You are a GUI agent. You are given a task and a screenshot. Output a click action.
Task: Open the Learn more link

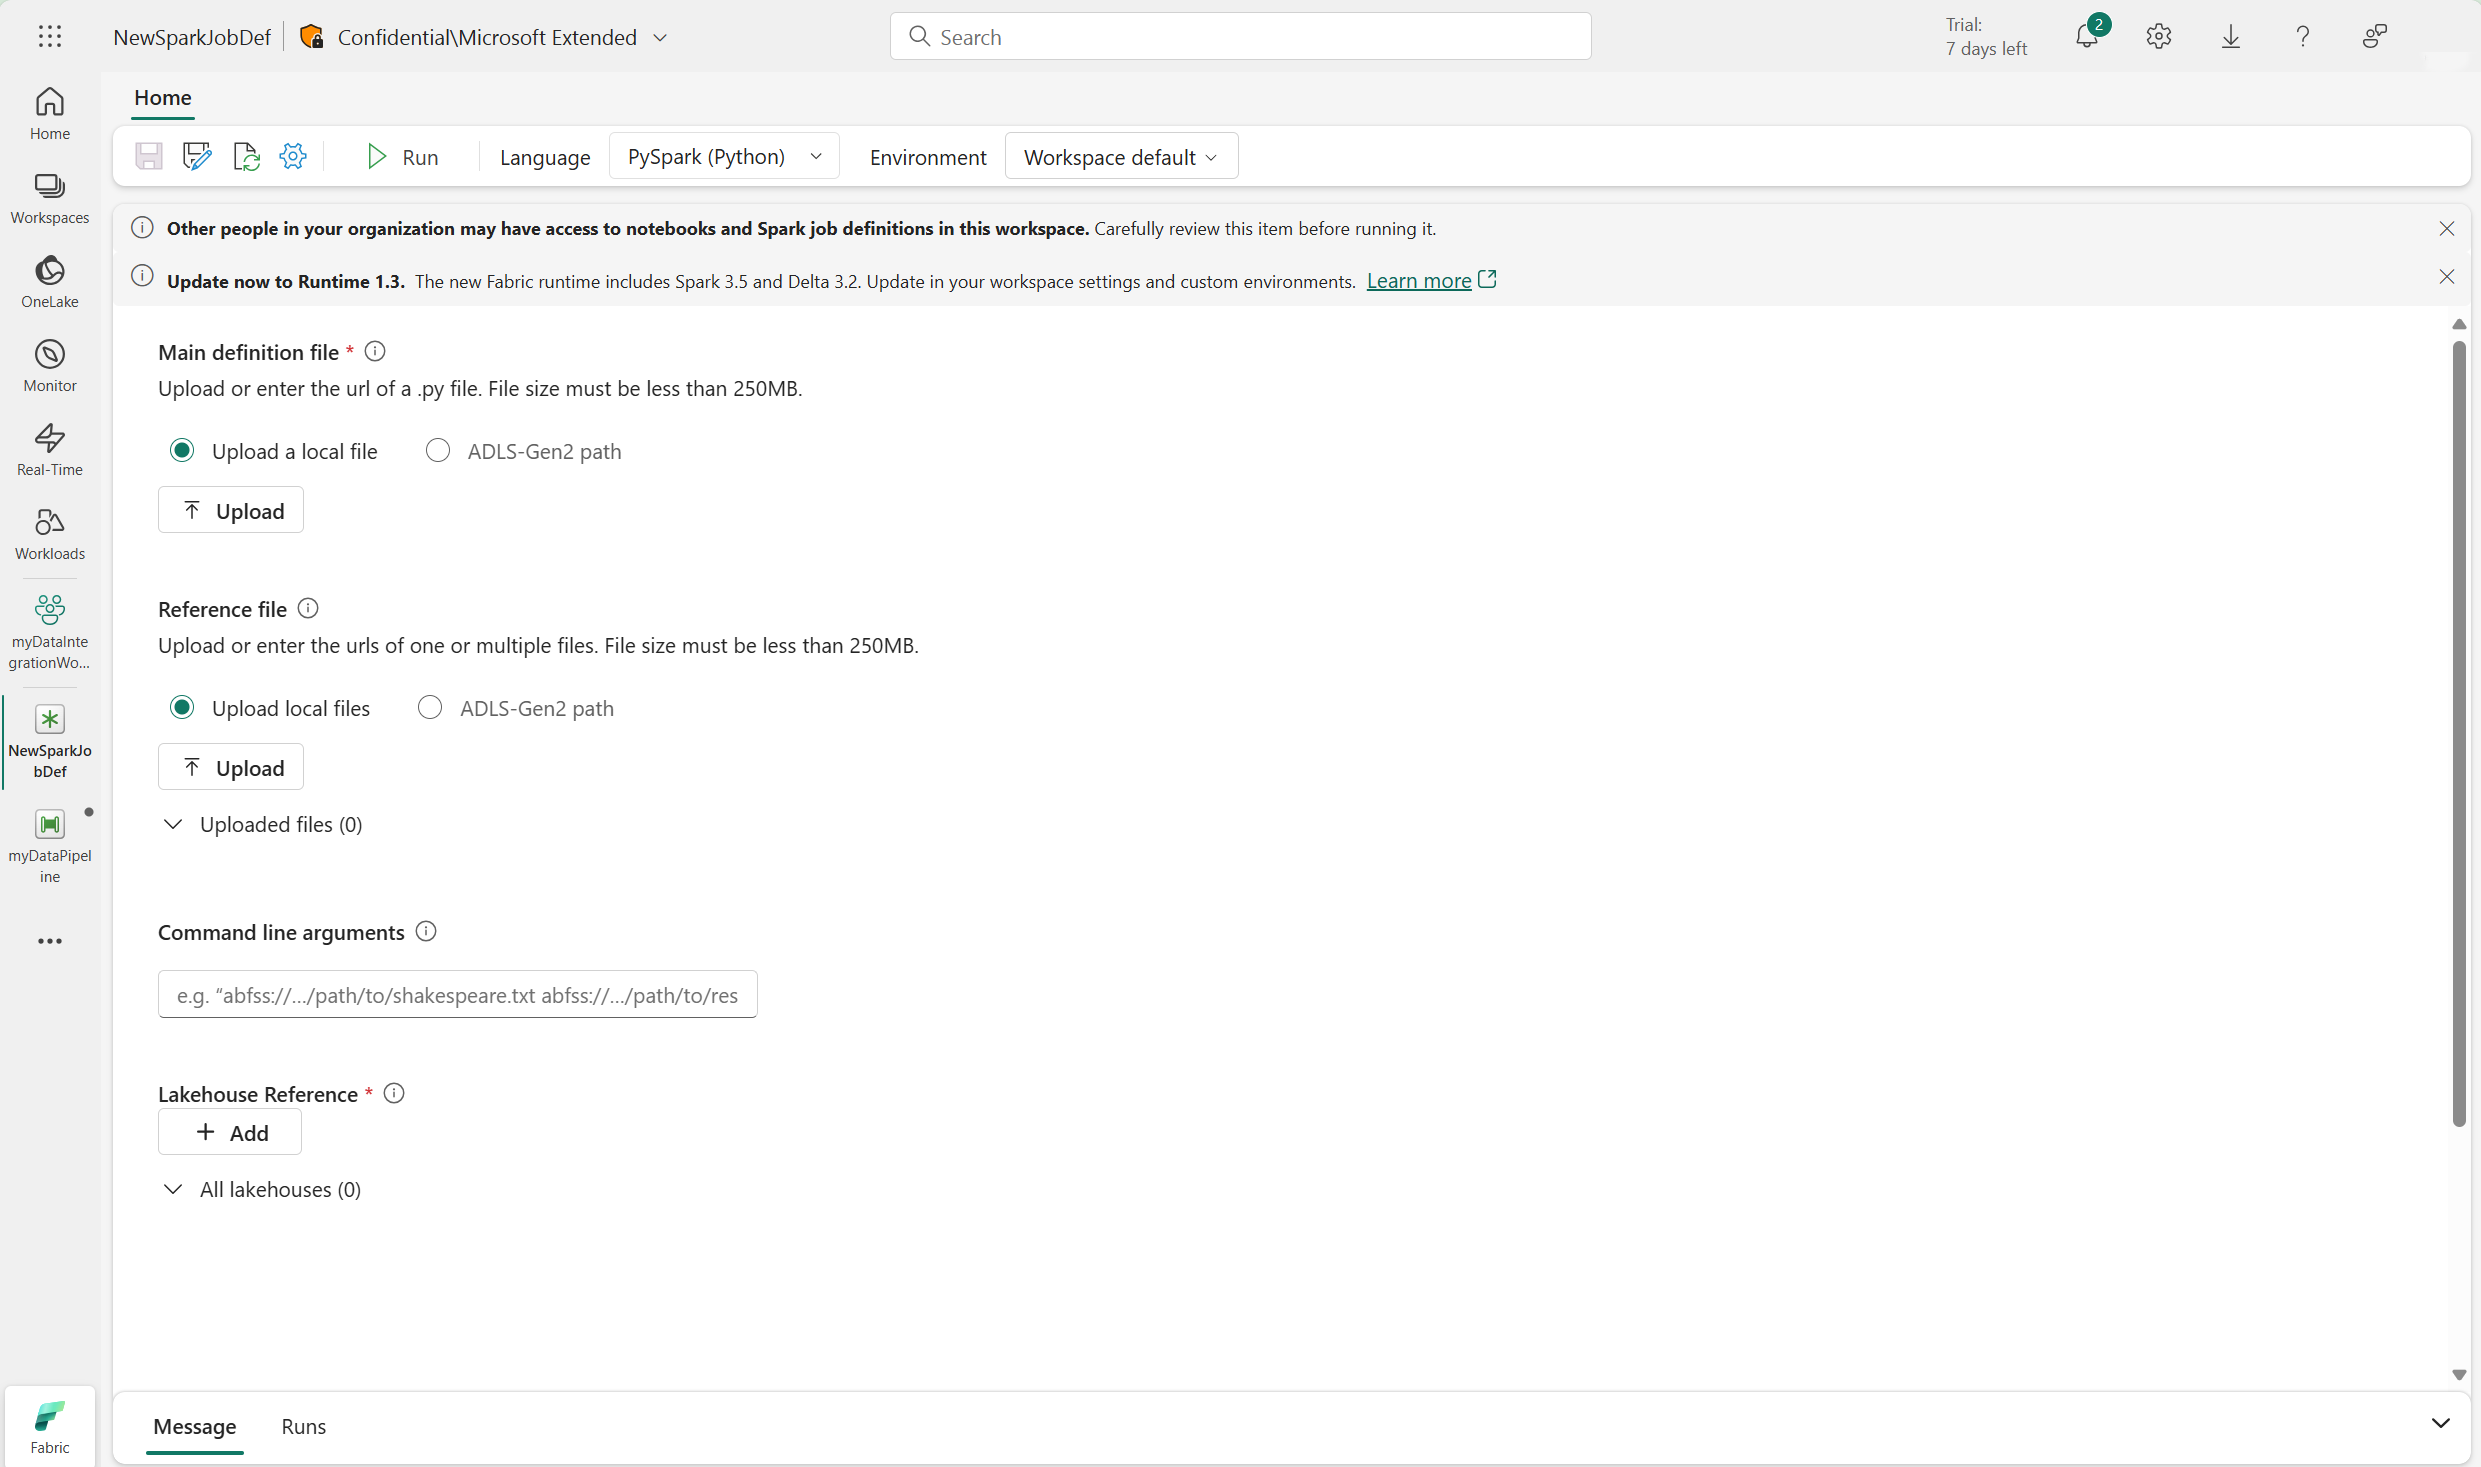pyautogui.click(x=1418, y=281)
